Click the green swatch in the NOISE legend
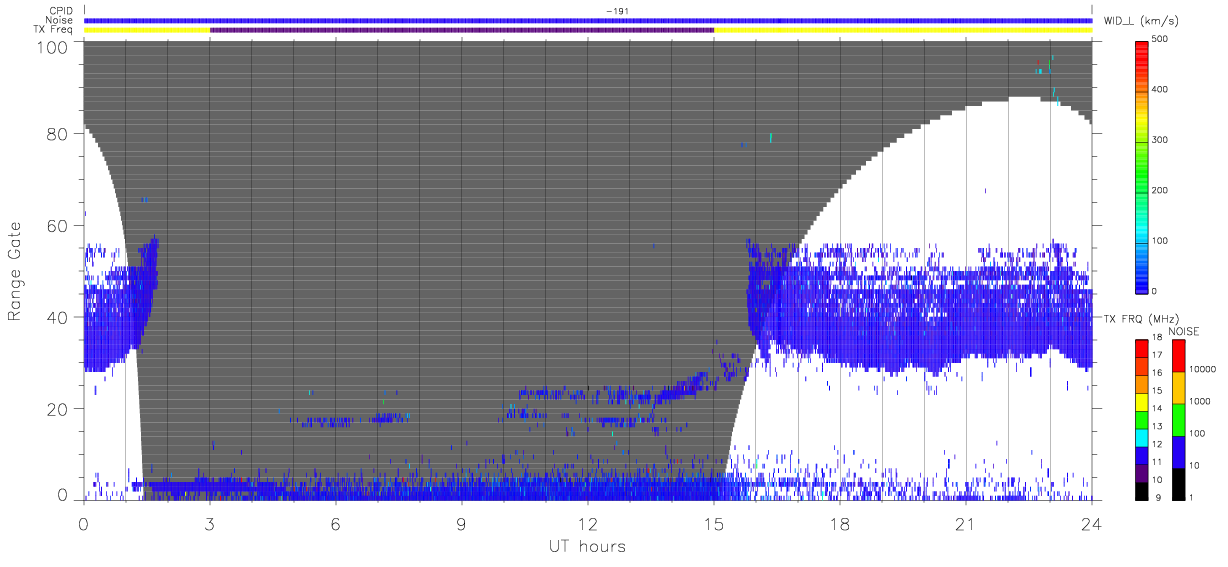This screenshot has height=567, width=1228. coord(1178,419)
